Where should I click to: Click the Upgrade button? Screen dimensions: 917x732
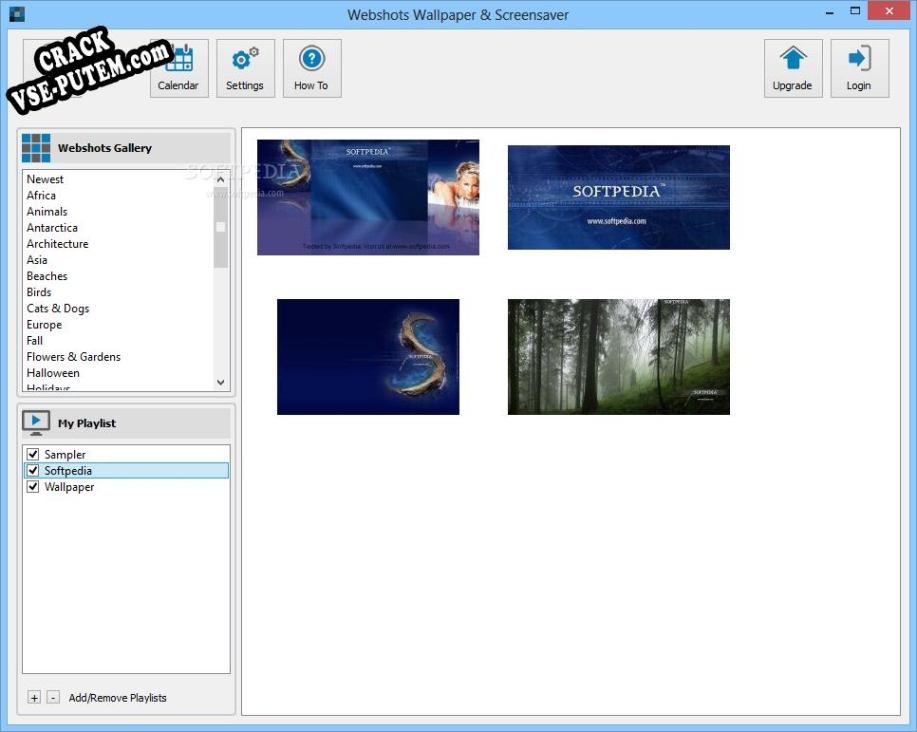pyautogui.click(x=792, y=68)
